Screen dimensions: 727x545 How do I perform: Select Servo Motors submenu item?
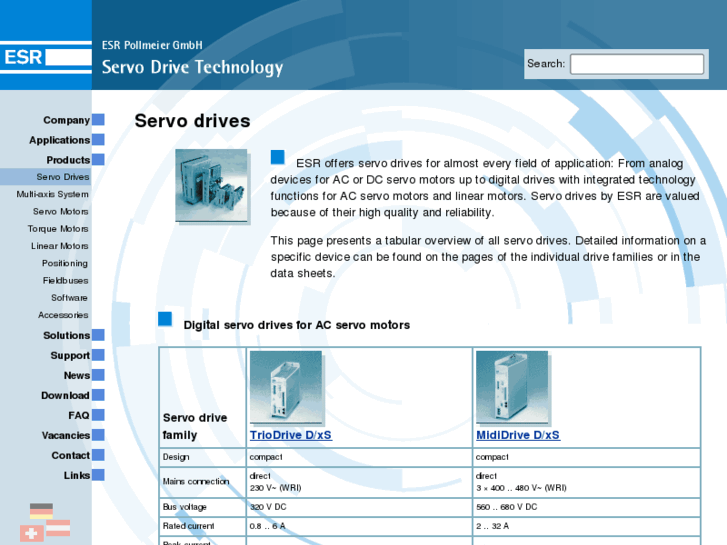click(60, 211)
